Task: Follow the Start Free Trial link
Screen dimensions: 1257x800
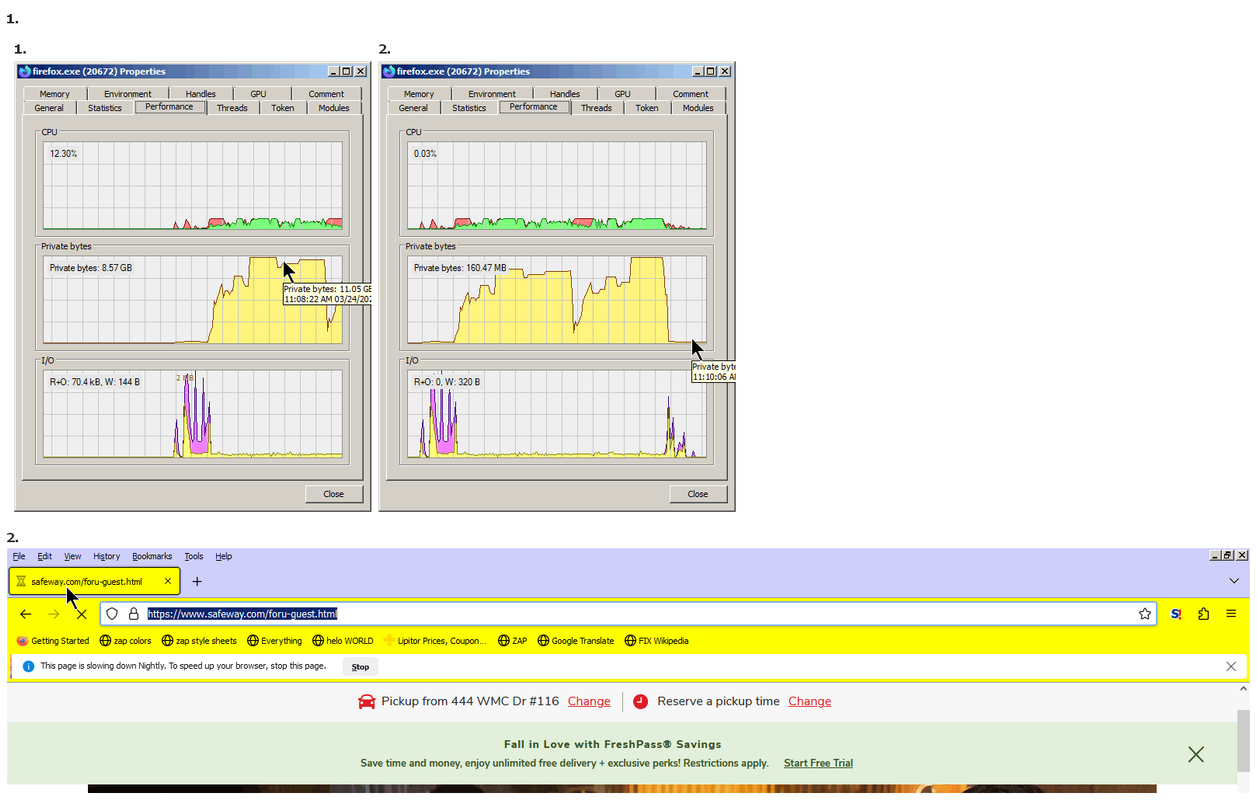Action: click(818, 763)
